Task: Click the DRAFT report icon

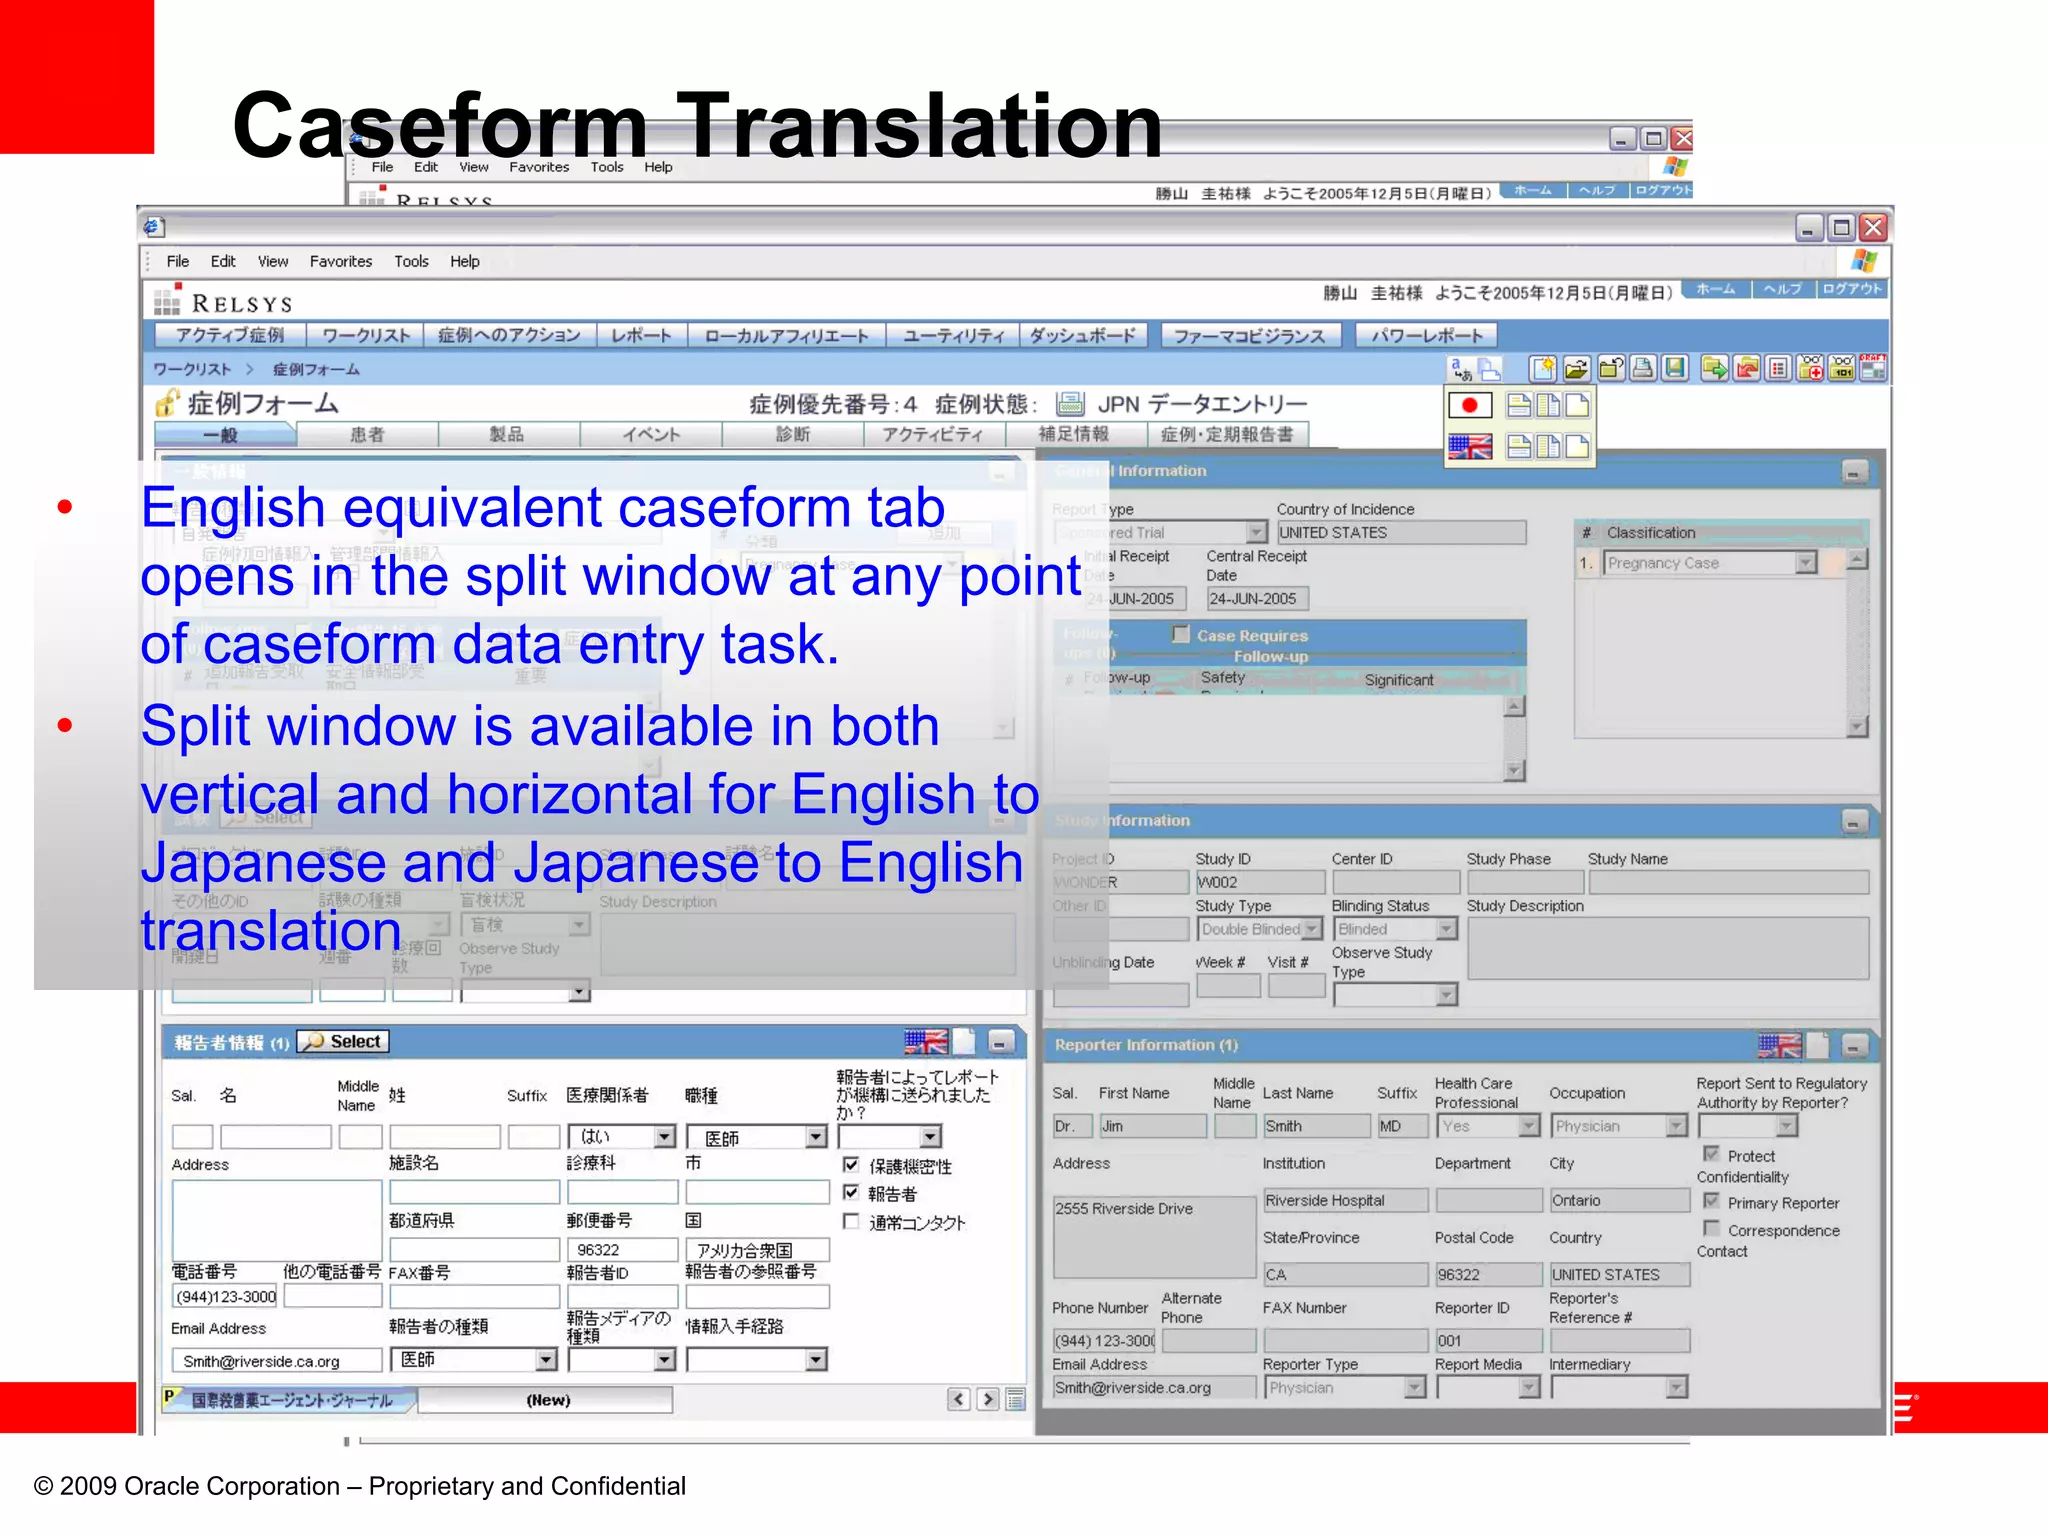Action: click(1872, 368)
